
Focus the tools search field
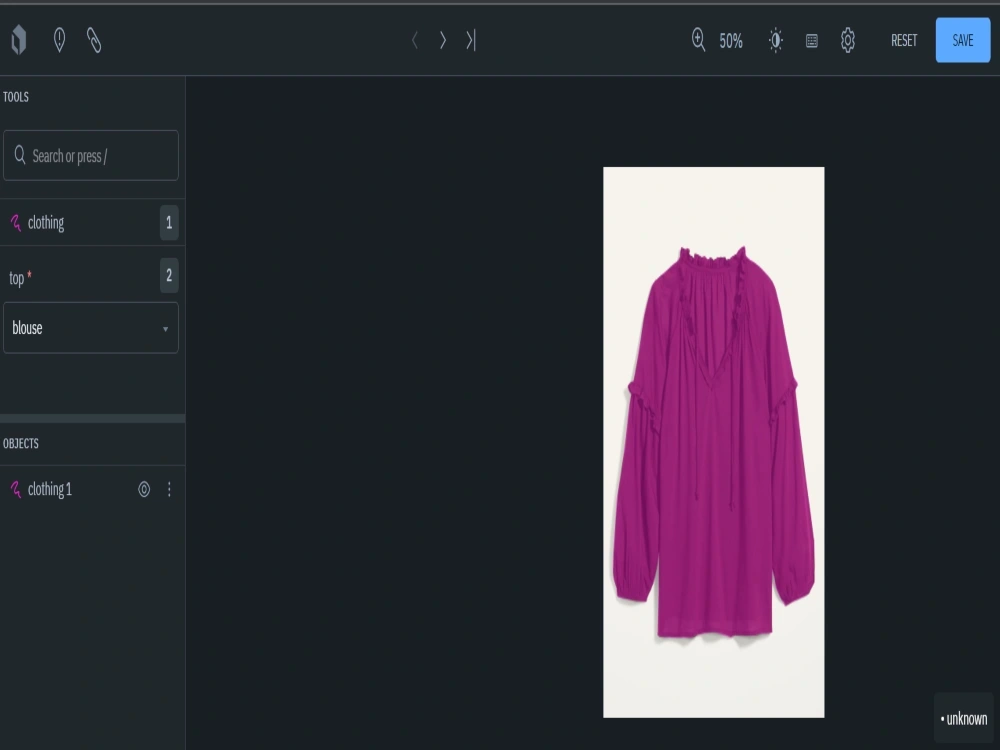91,156
